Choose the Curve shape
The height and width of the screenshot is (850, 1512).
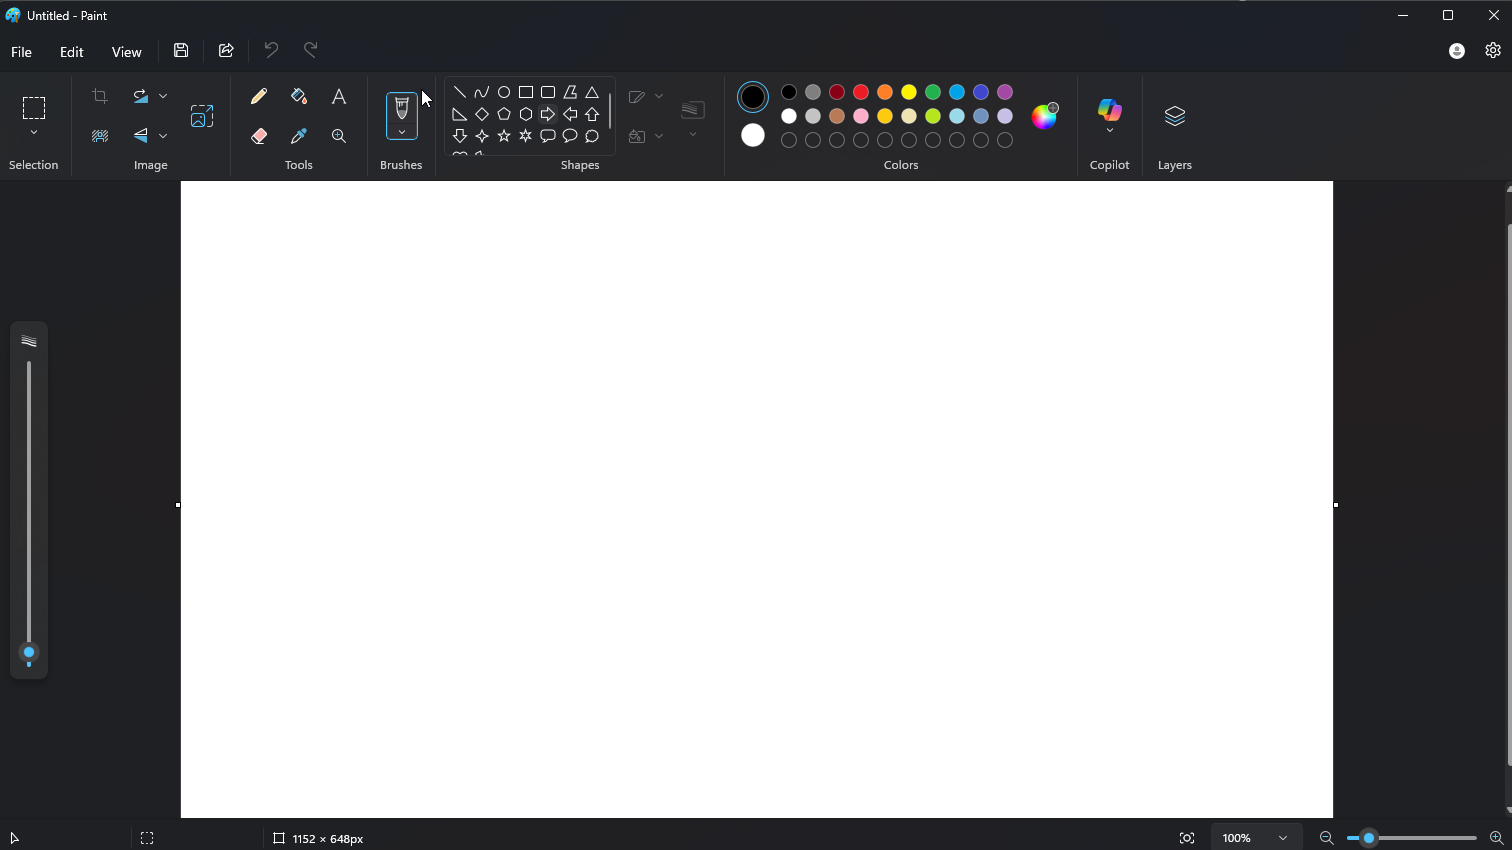(482, 92)
